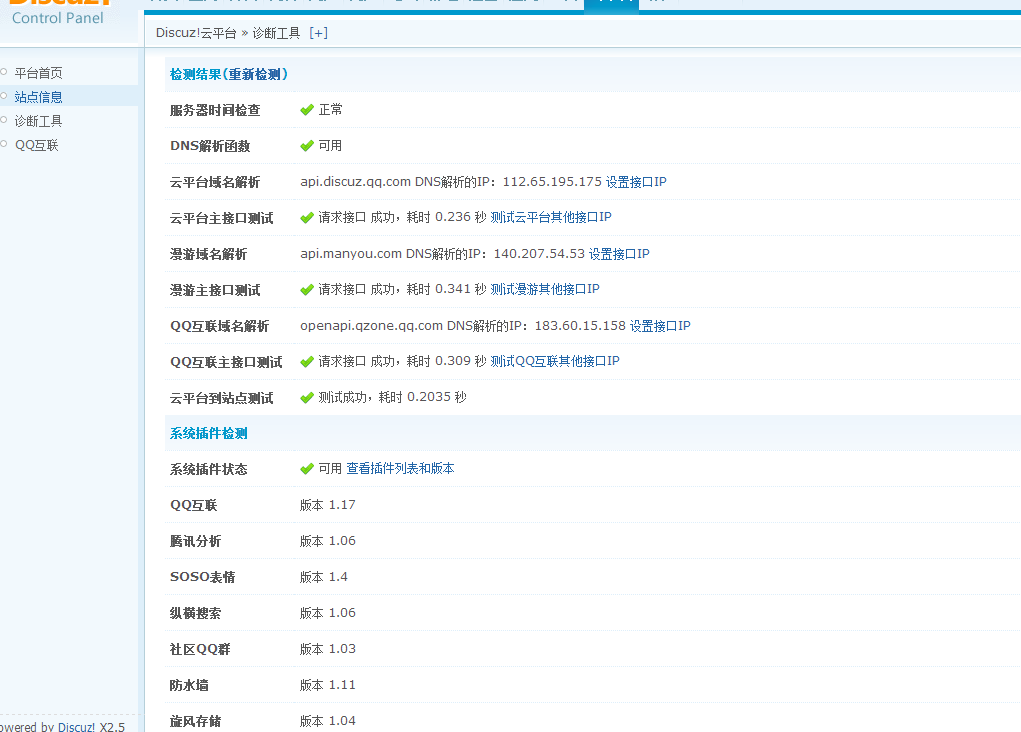Select 站点信息 in the left menu

click(38, 97)
